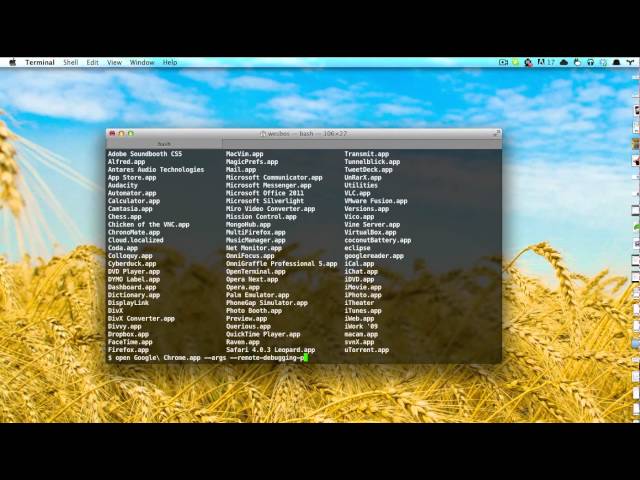640x480 pixels.
Task: Open the Edit menu
Action: pyautogui.click(x=93, y=62)
